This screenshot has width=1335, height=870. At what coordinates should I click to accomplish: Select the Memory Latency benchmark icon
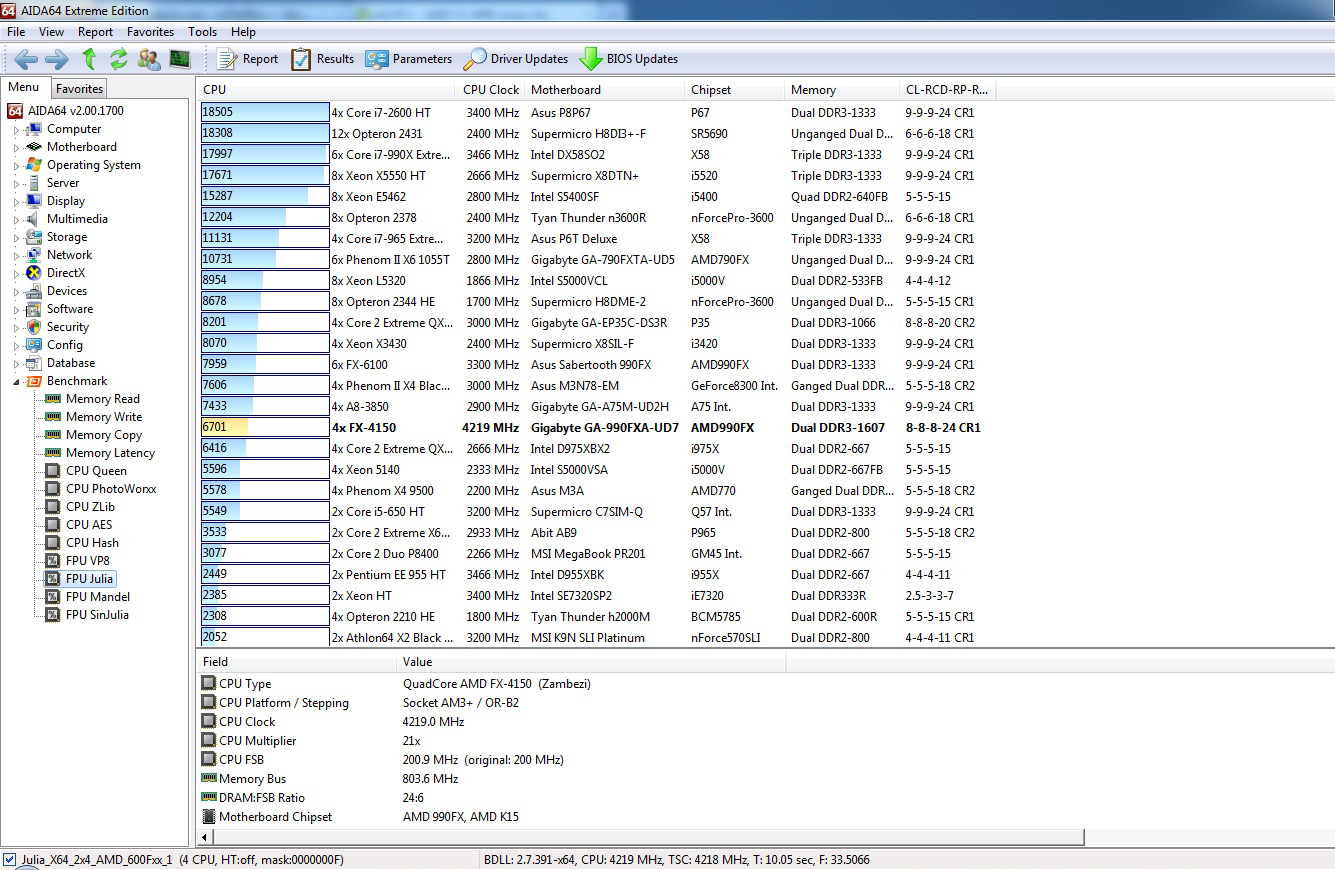53,453
